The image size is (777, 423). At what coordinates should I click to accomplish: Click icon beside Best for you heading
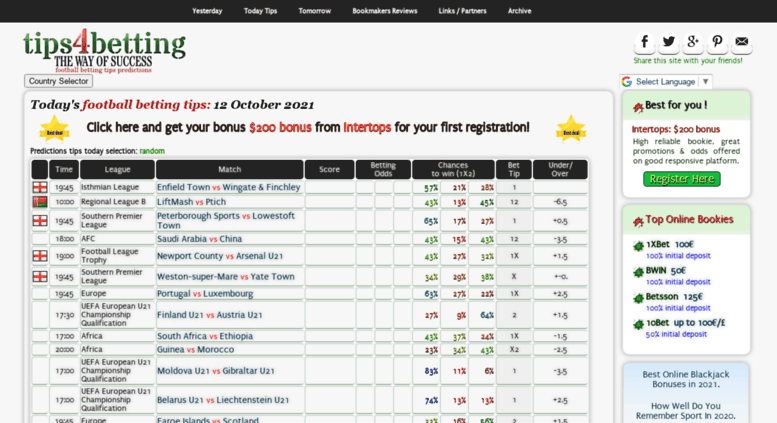[638, 106]
